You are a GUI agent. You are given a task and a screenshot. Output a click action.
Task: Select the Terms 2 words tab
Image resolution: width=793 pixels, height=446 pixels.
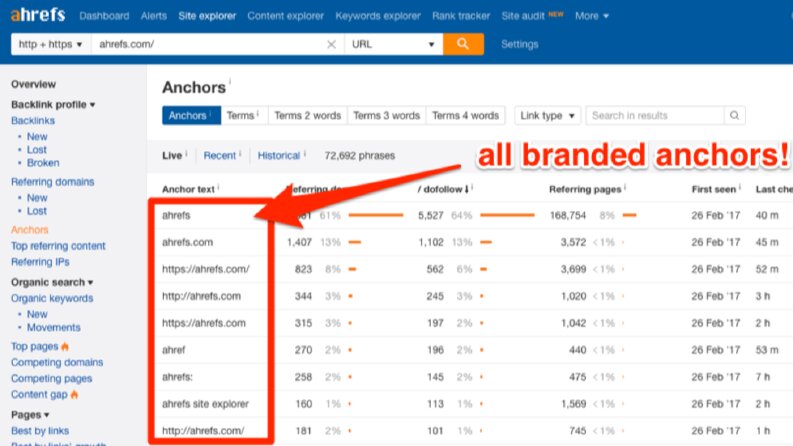[x=307, y=115]
